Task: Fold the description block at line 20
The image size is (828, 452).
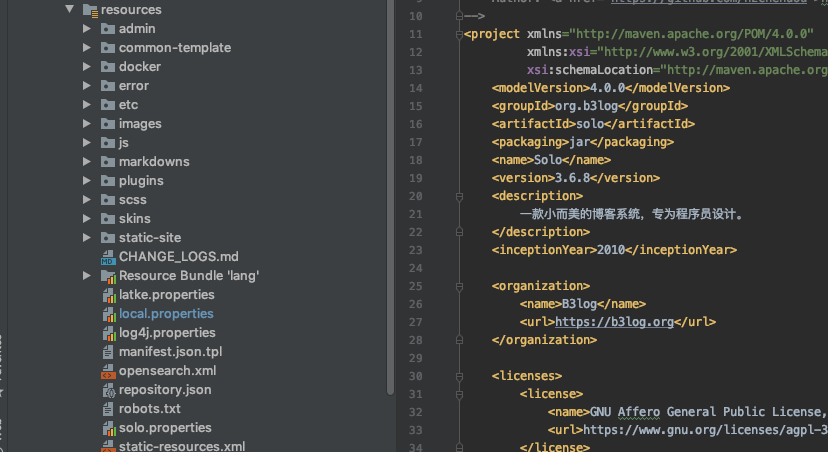Action: coord(459,196)
